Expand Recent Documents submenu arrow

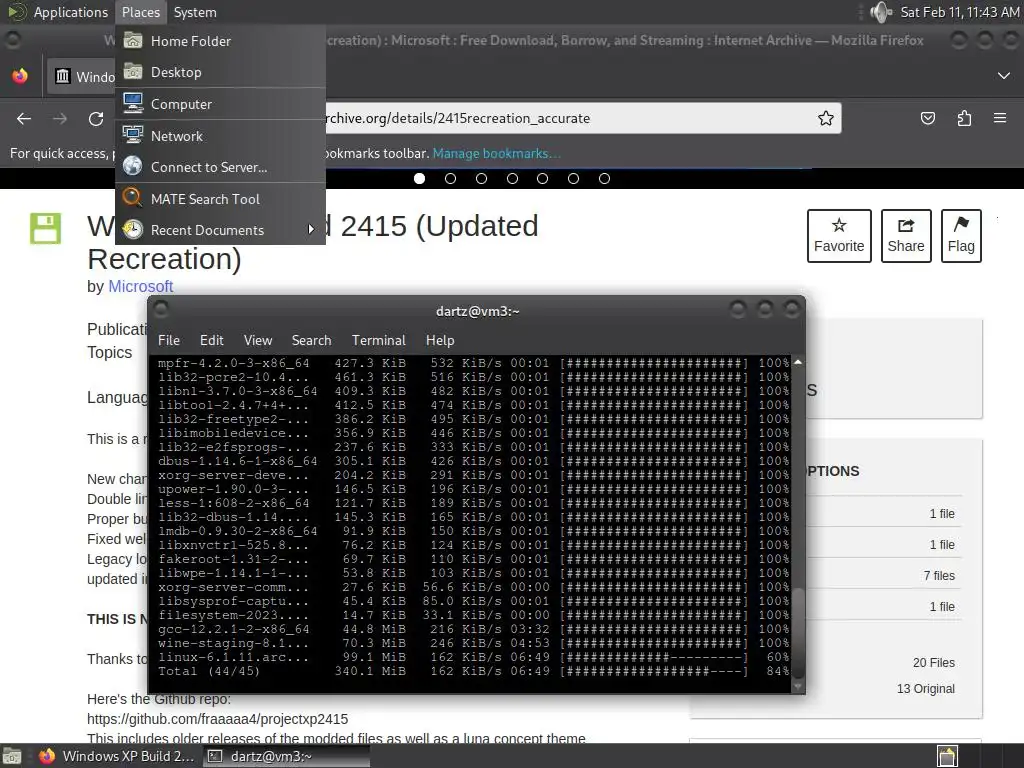tap(311, 230)
